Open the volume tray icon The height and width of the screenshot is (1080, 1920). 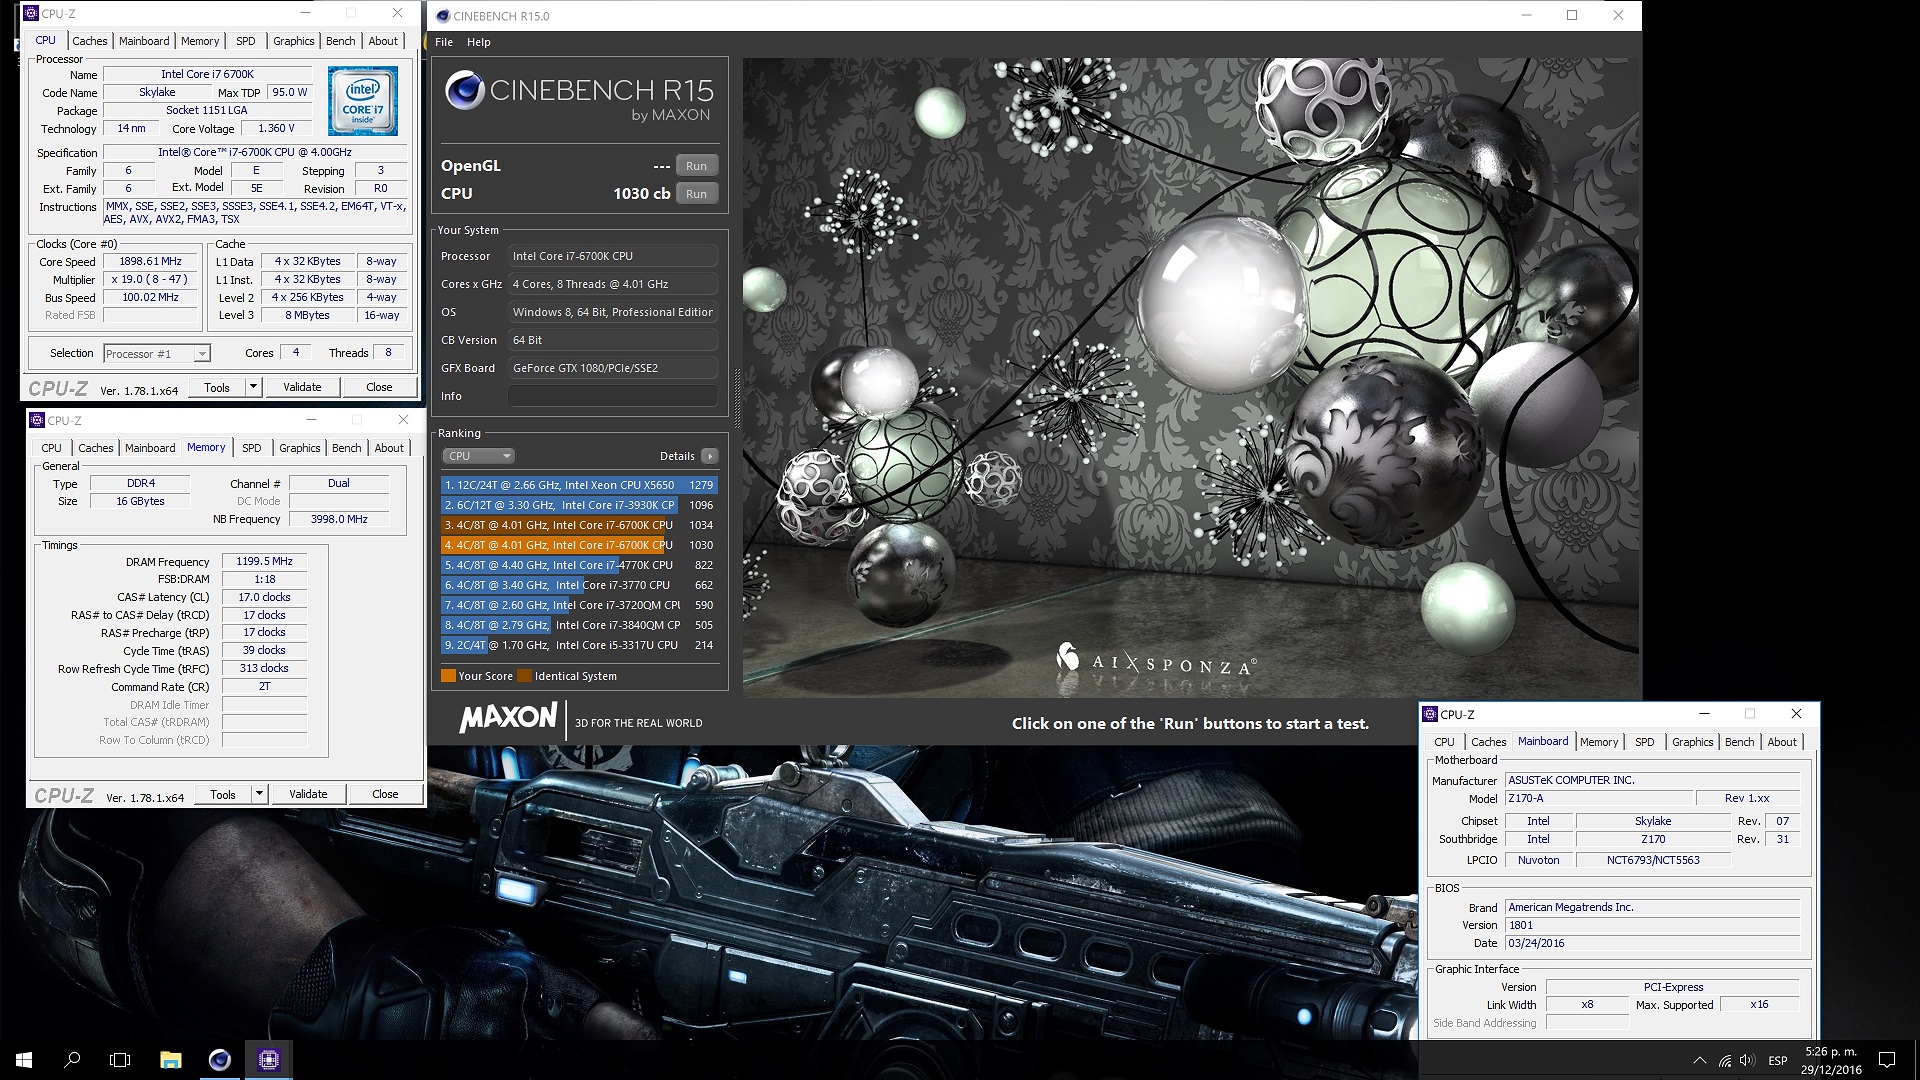(1747, 1060)
